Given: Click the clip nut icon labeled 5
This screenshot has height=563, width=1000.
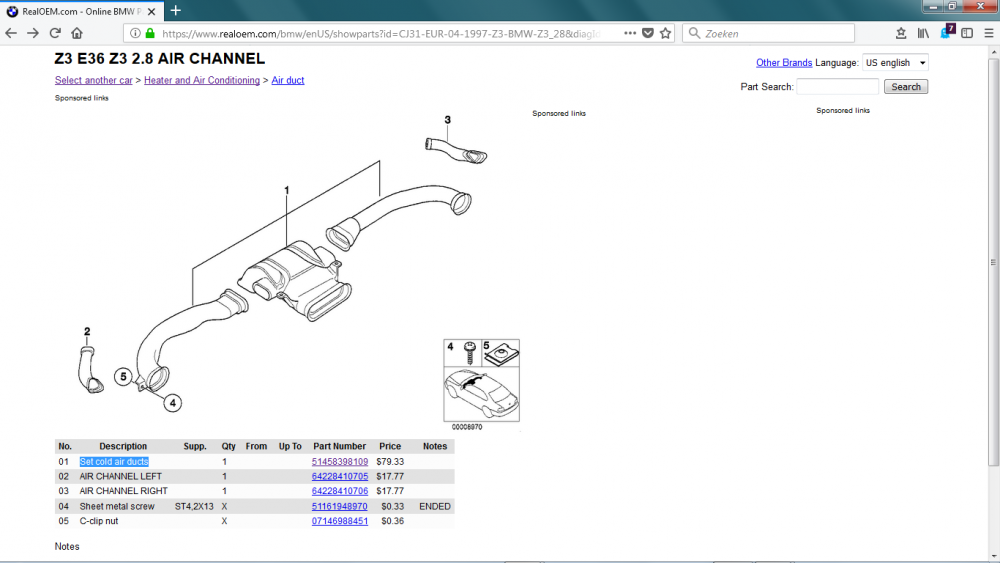Looking at the screenshot, I should (501, 353).
